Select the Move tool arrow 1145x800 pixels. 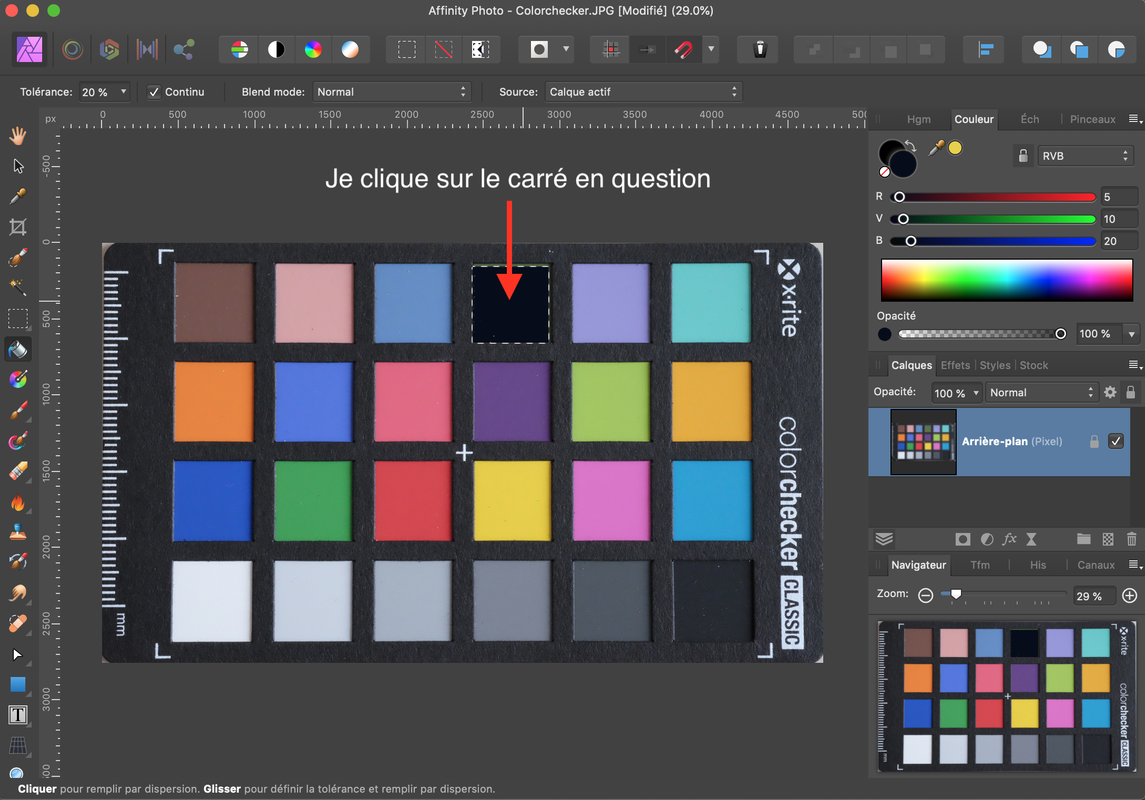click(18, 166)
